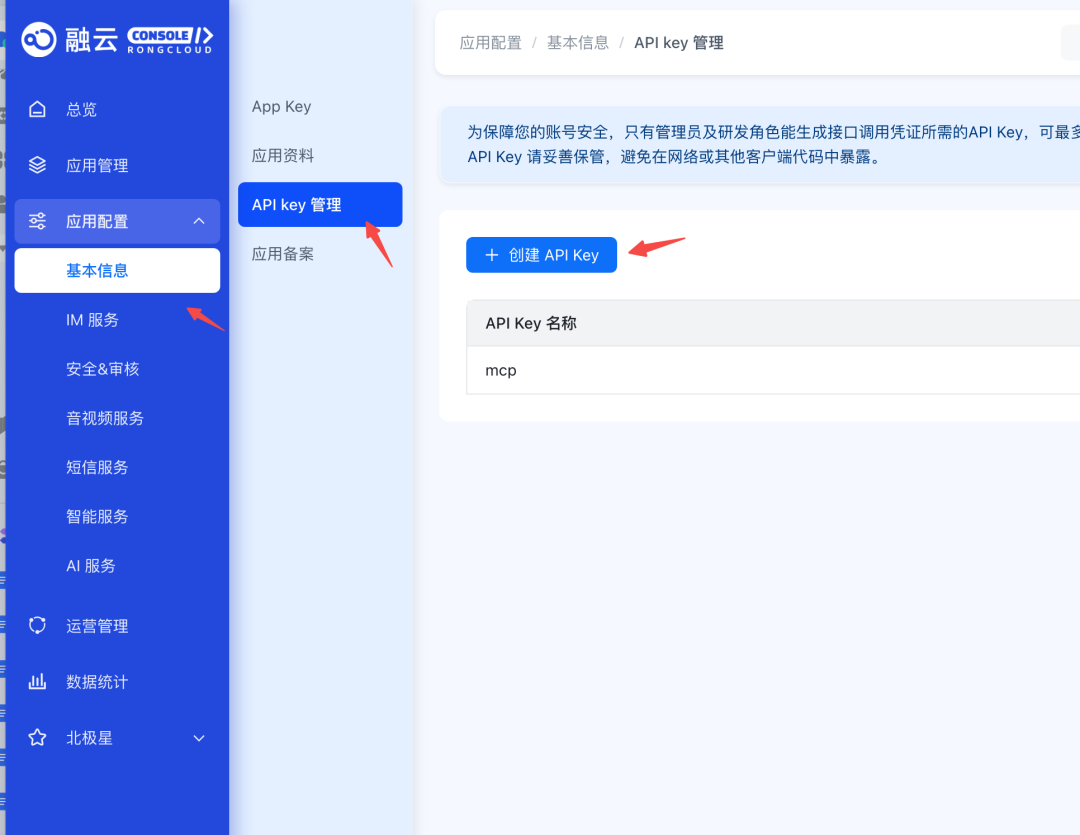Image resolution: width=1080 pixels, height=835 pixels.
Task: Click the 创建 API Key button
Action: pos(541,255)
